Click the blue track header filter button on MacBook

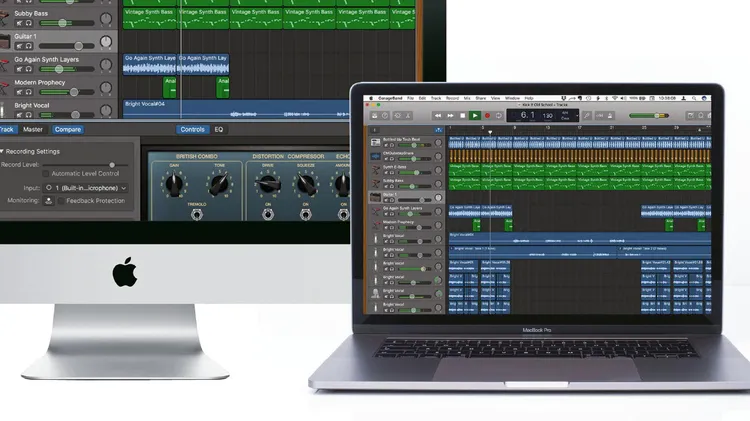[439, 130]
